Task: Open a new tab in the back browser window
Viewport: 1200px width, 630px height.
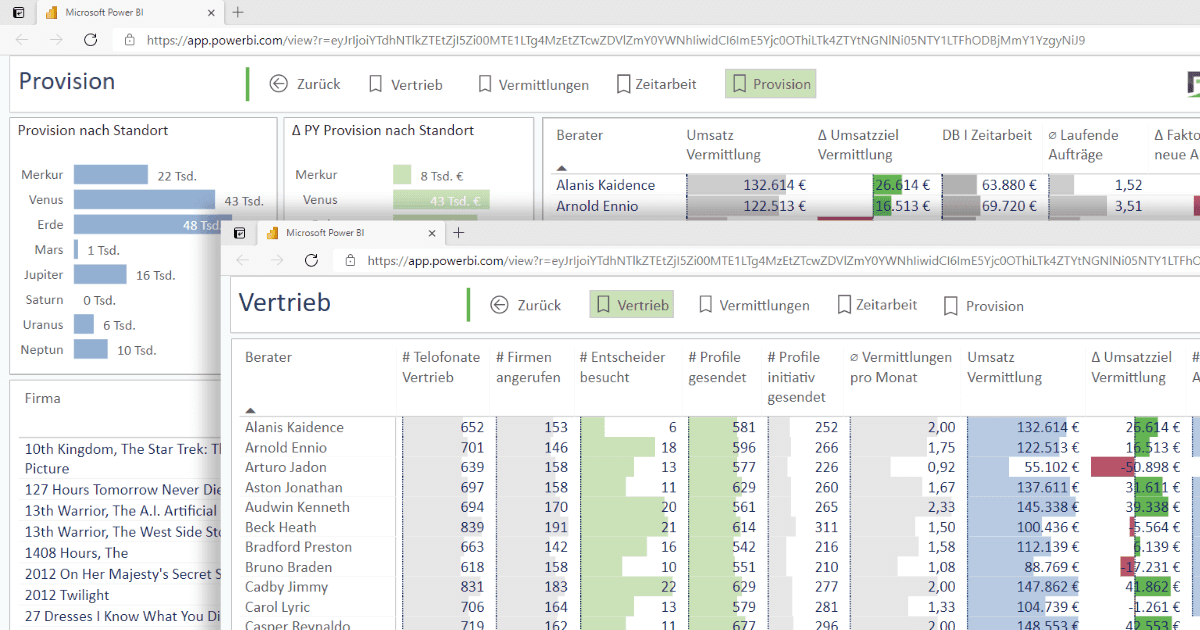Action: pyautogui.click(x=238, y=13)
